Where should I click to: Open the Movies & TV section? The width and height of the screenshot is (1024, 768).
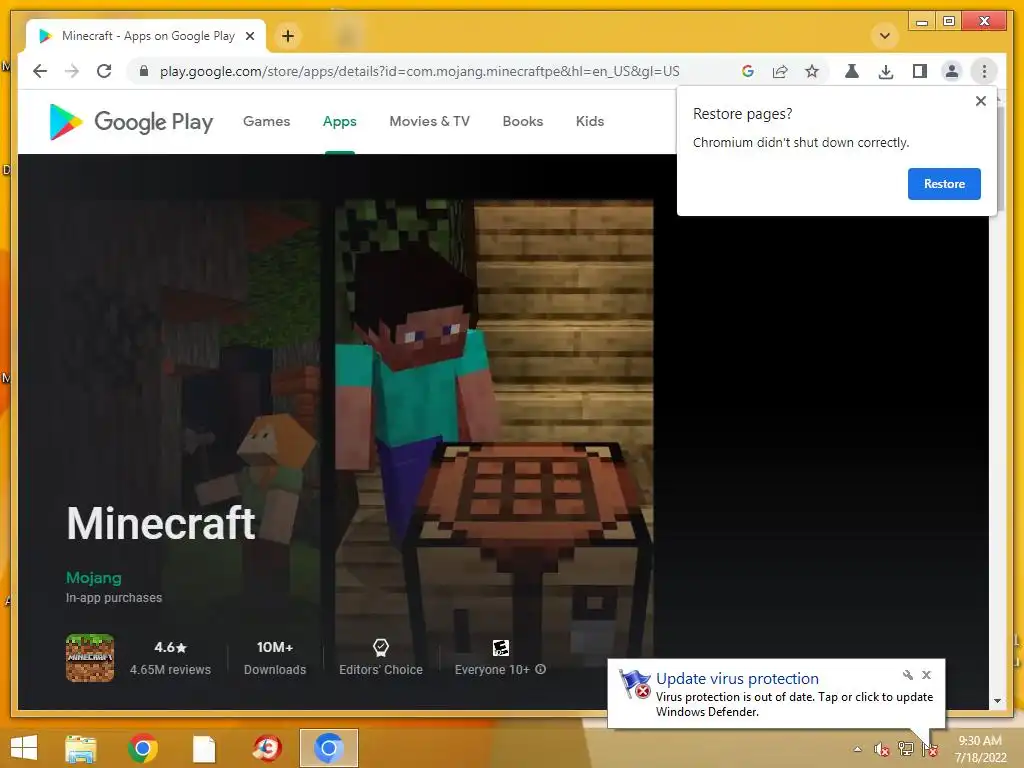point(430,121)
